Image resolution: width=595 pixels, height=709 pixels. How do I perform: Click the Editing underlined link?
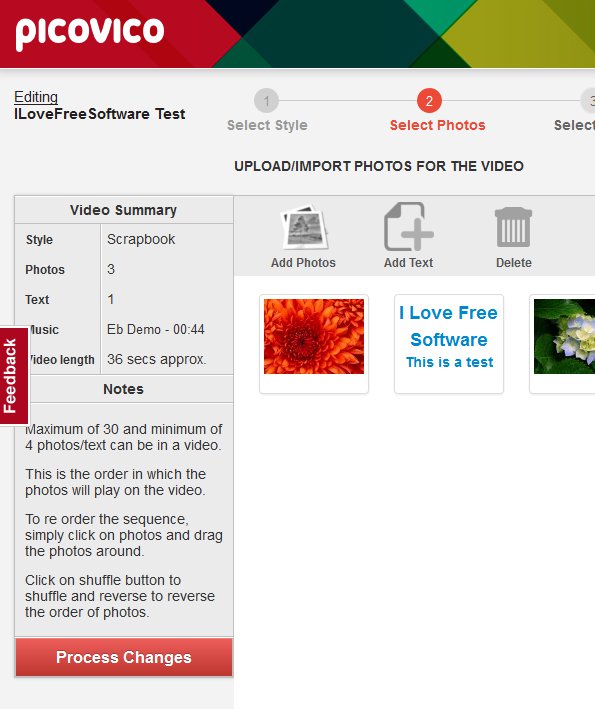(x=36, y=97)
